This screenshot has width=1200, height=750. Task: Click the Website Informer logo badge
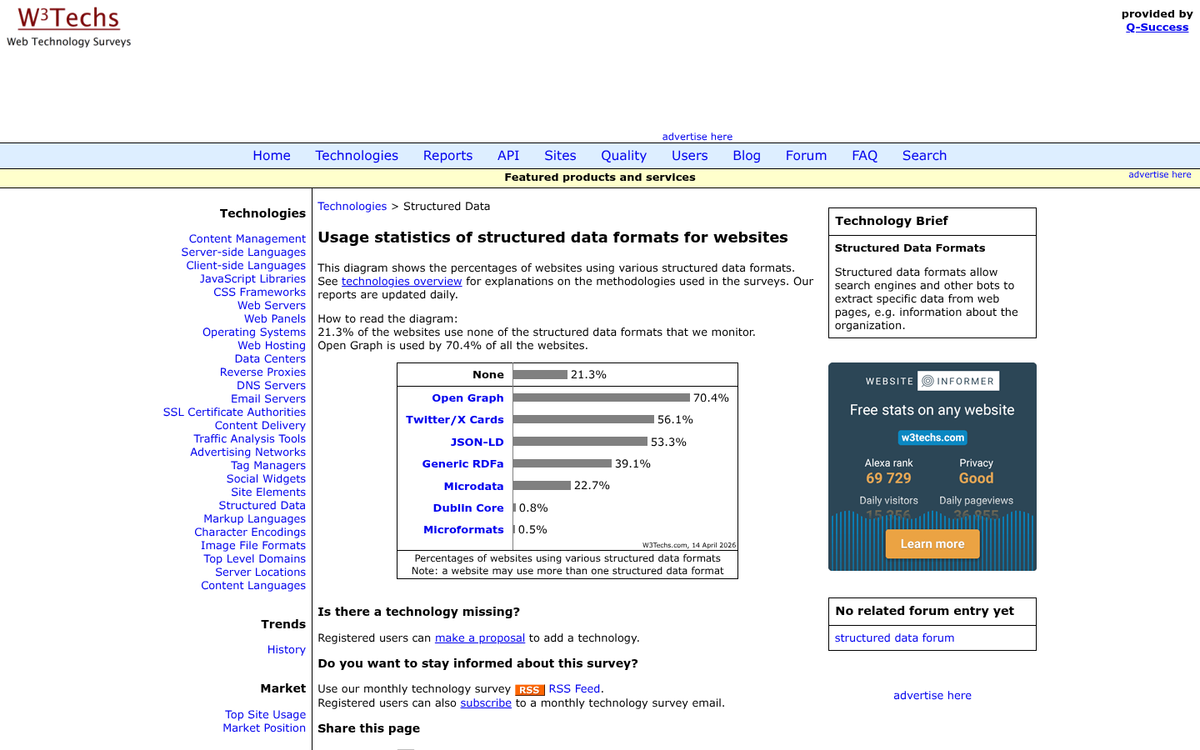(931, 380)
